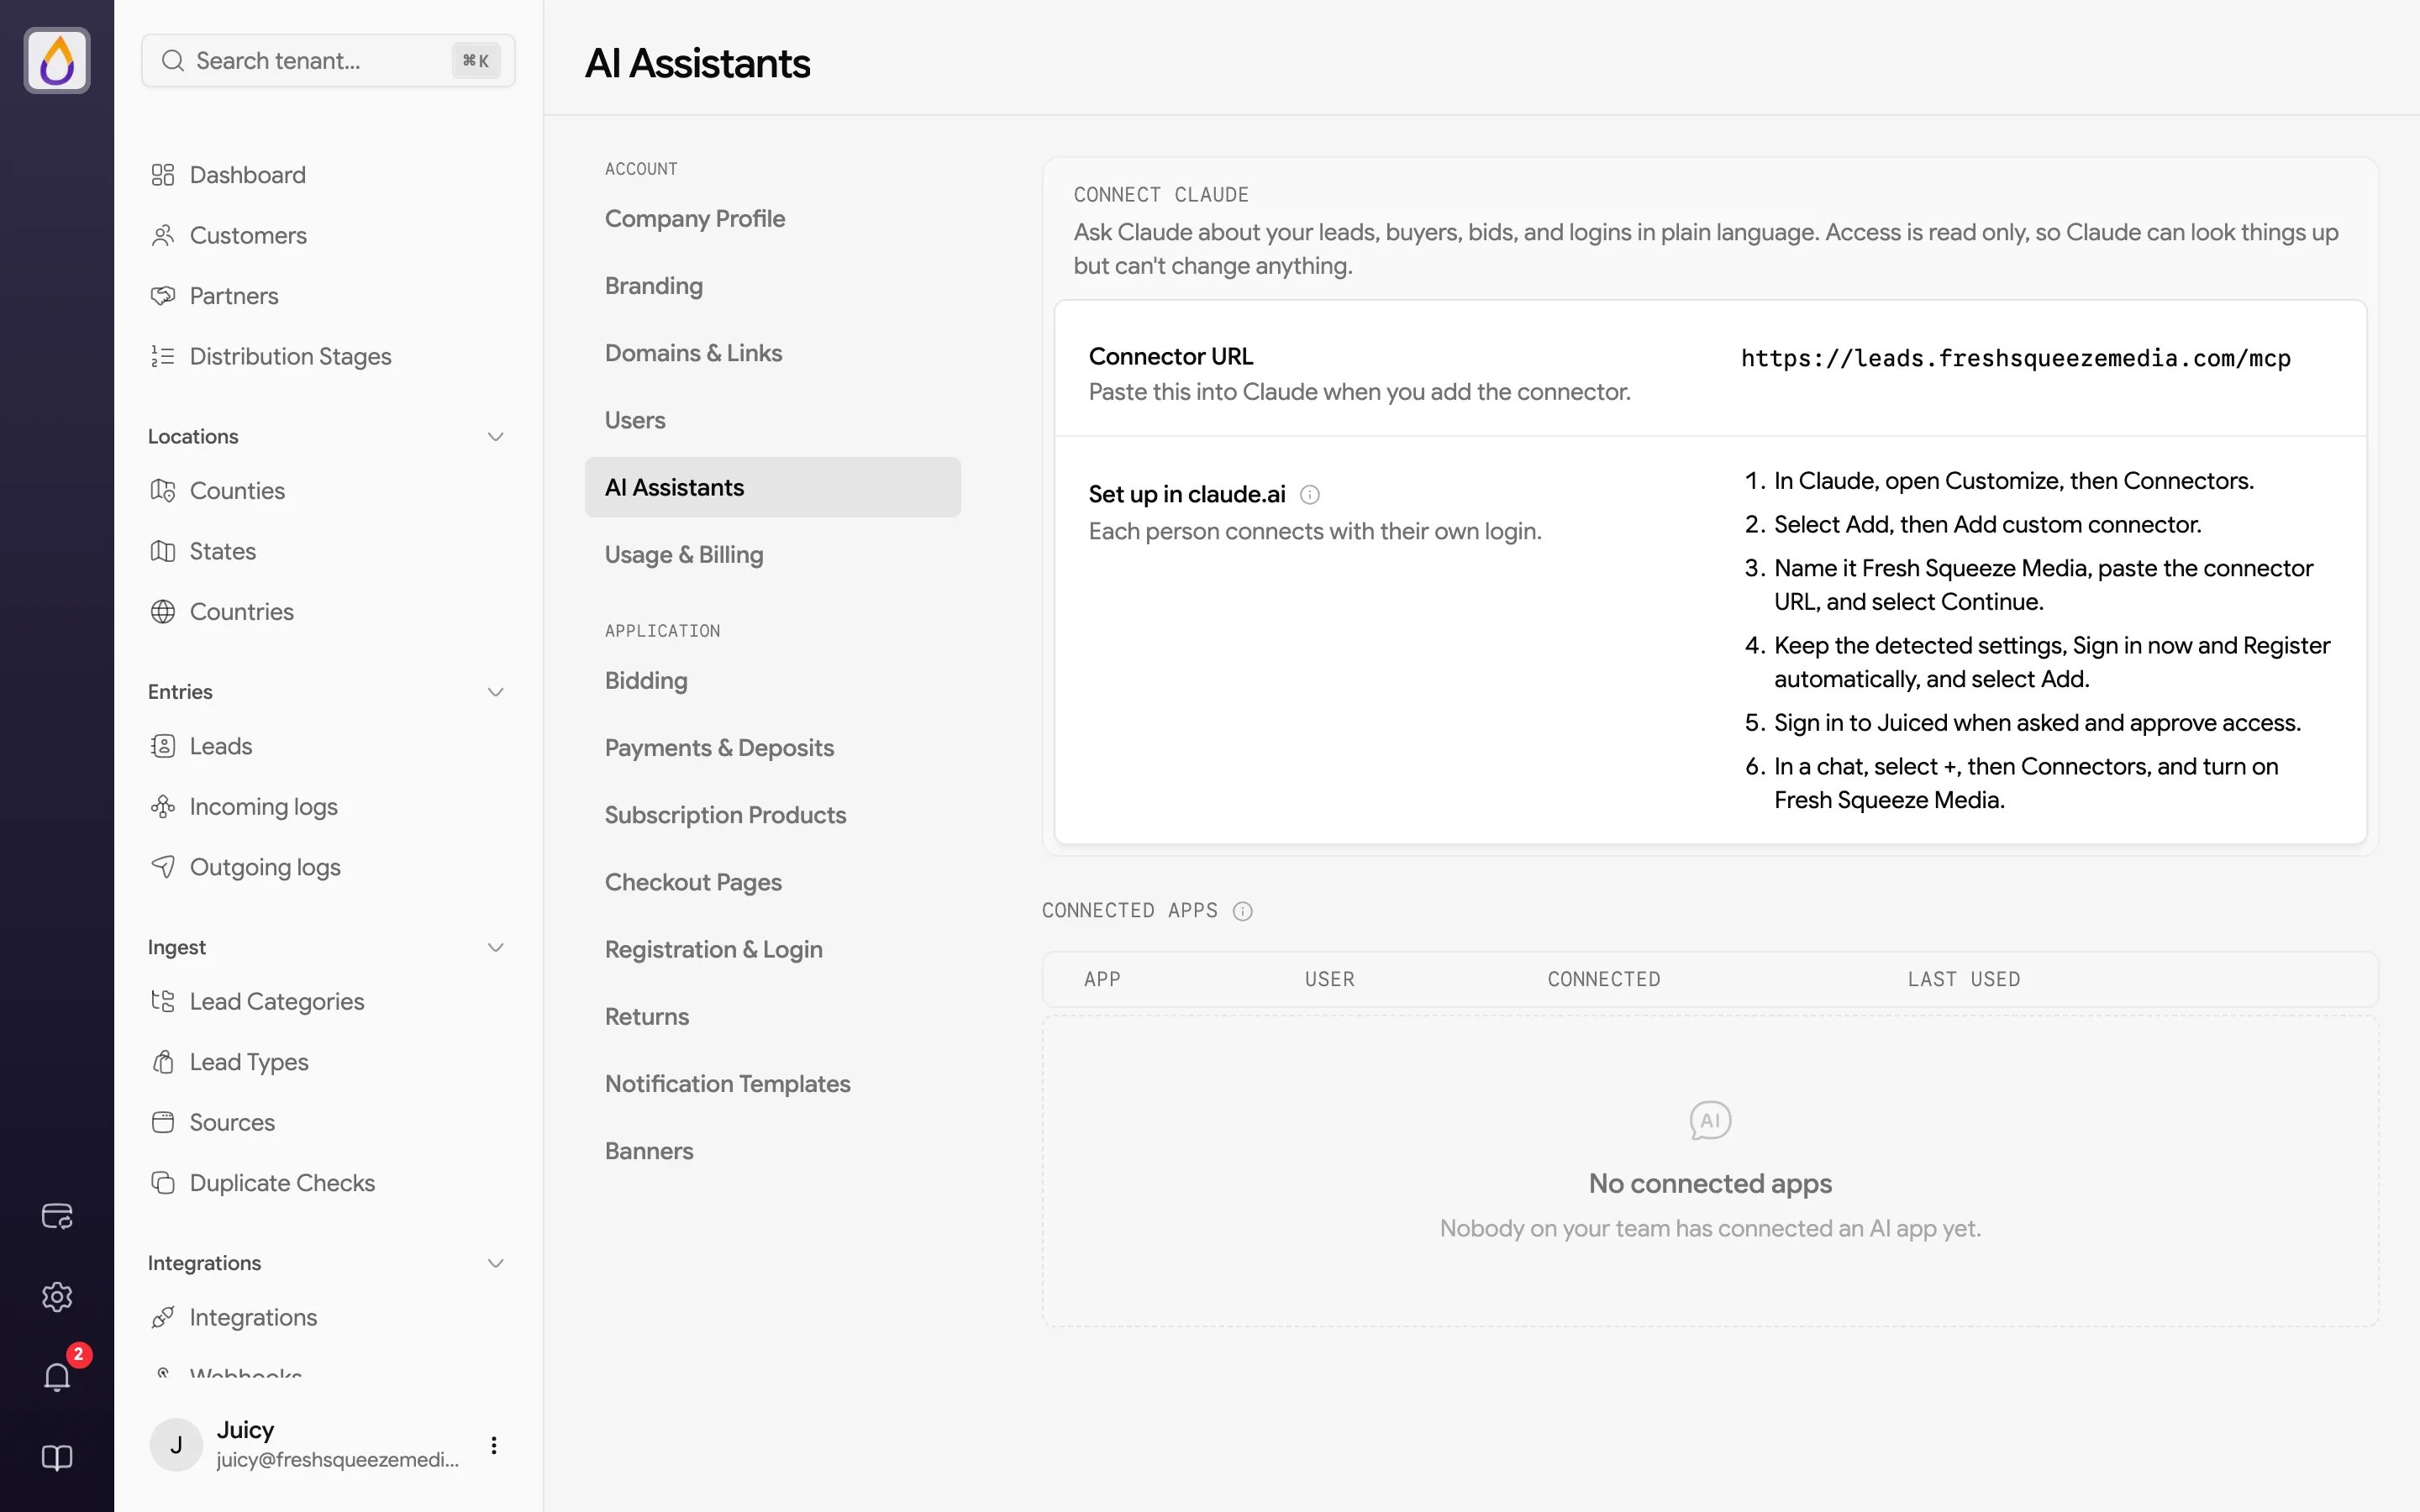
Task: Focus the Search tenant field
Action: coord(328,61)
